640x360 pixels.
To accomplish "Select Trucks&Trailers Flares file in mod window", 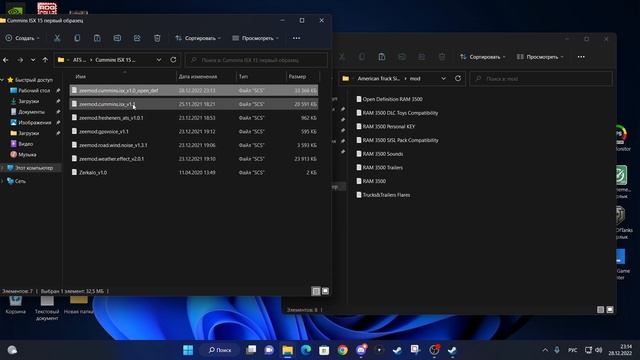I will (383, 195).
